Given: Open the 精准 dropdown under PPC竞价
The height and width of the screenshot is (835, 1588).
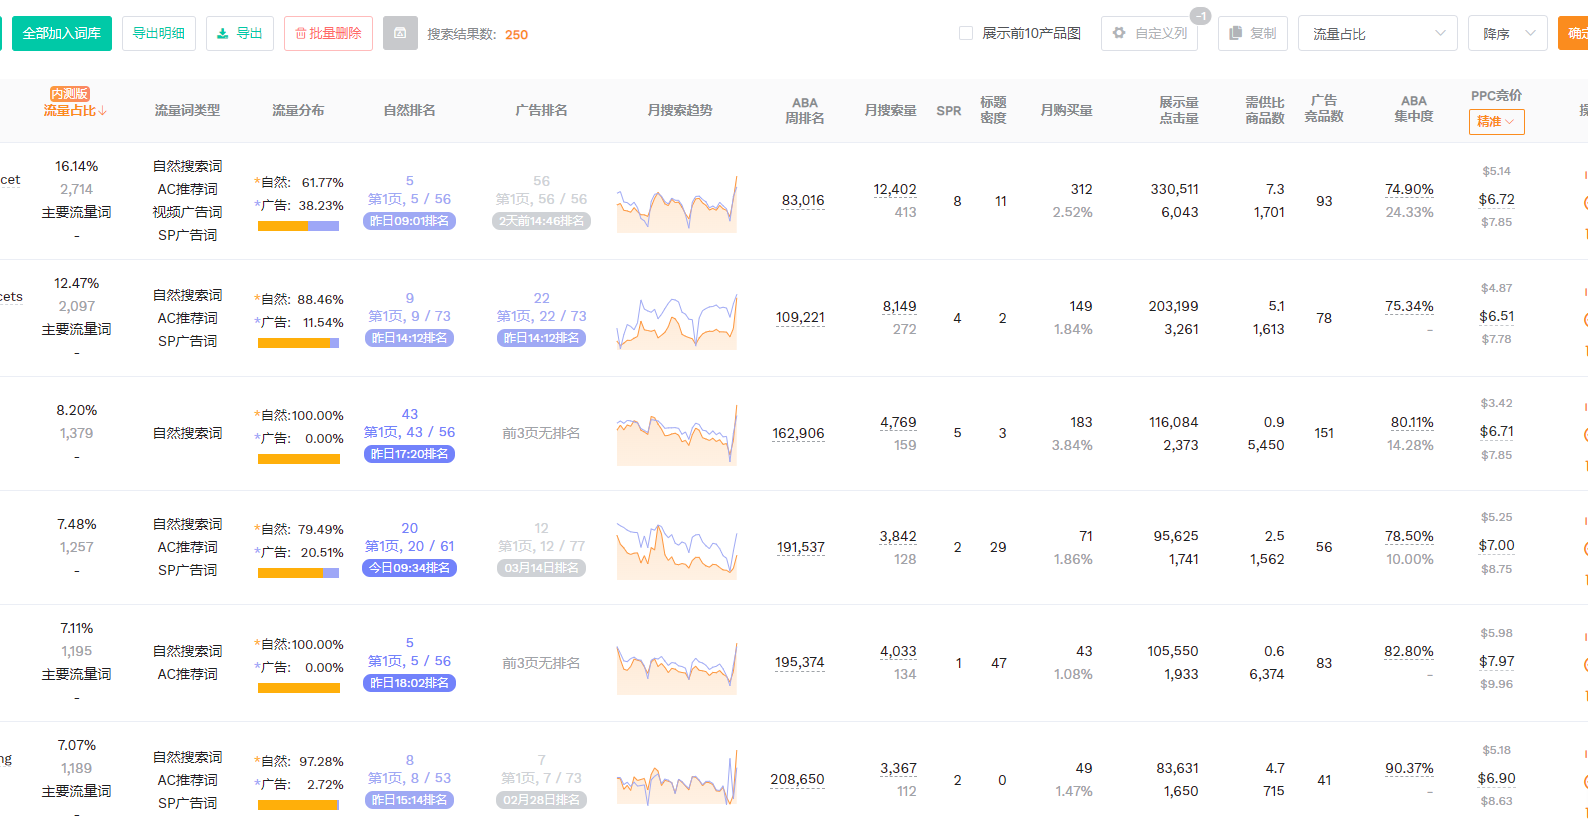Looking at the screenshot, I should point(1496,121).
